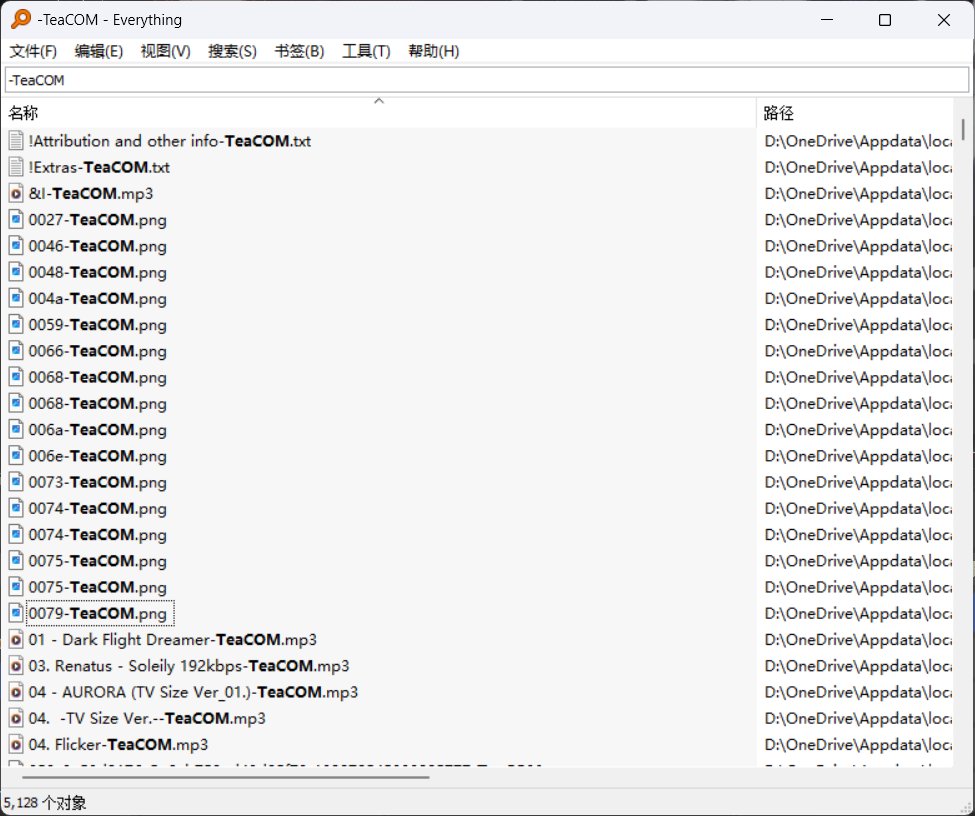Click the sort direction arrow above the name column
The width and height of the screenshot is (975, 816).
pos(379,101)
